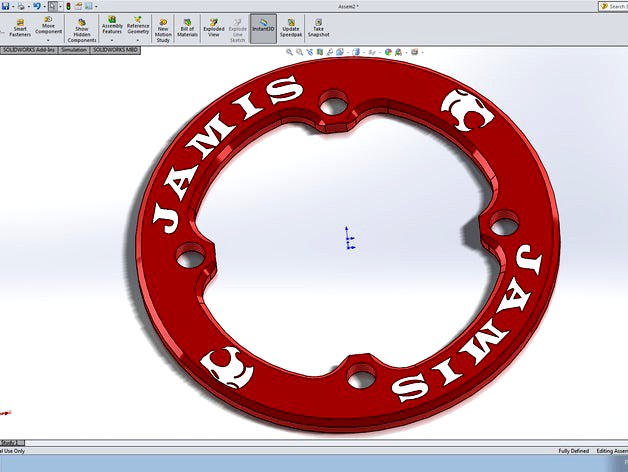Click the Zoom to Fit icon
This screenshot has width=628, height=472.
click(288, 51)
